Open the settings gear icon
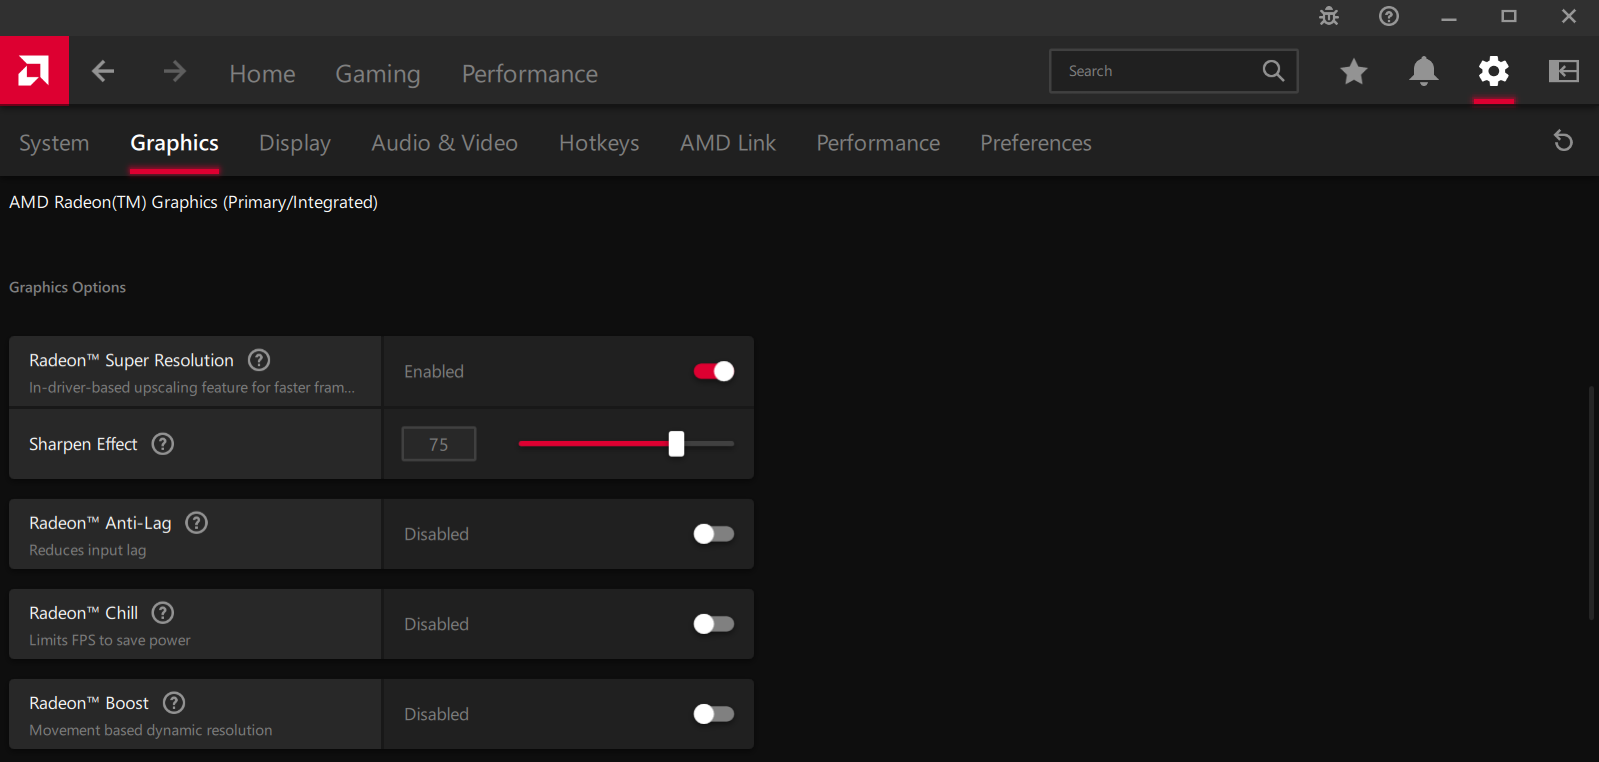Image resolution: width=1599 pixels, height=762 pixels. pos(1494,71)
